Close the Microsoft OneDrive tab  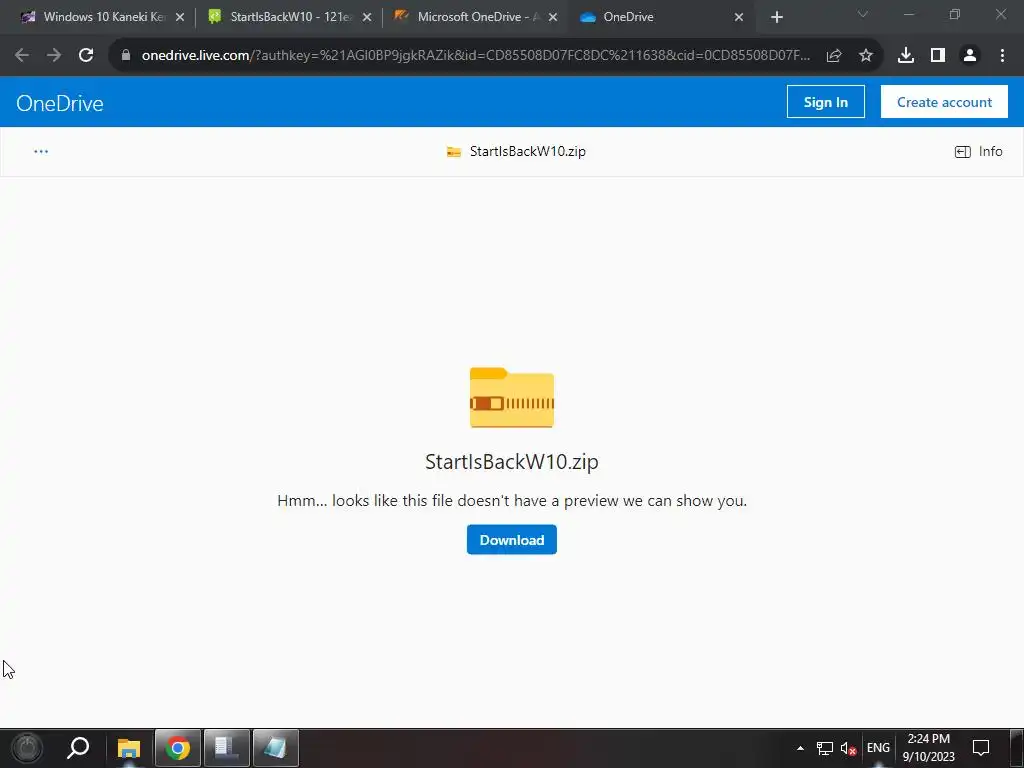[x=553, y=18]
